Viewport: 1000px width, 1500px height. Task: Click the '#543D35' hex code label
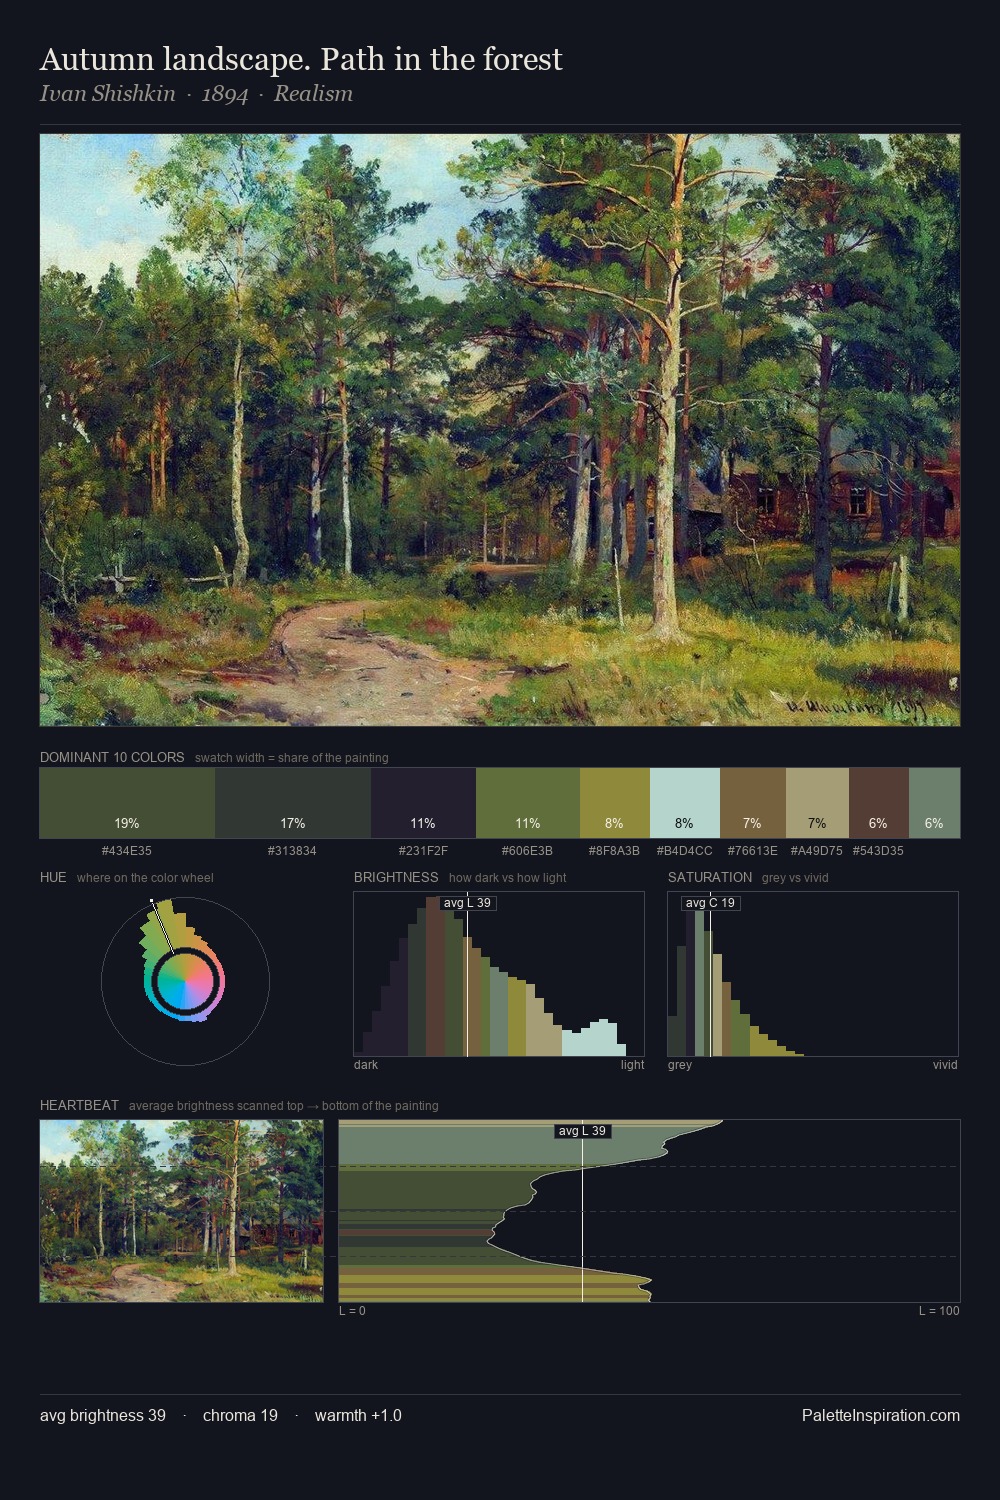coord(878,851)
